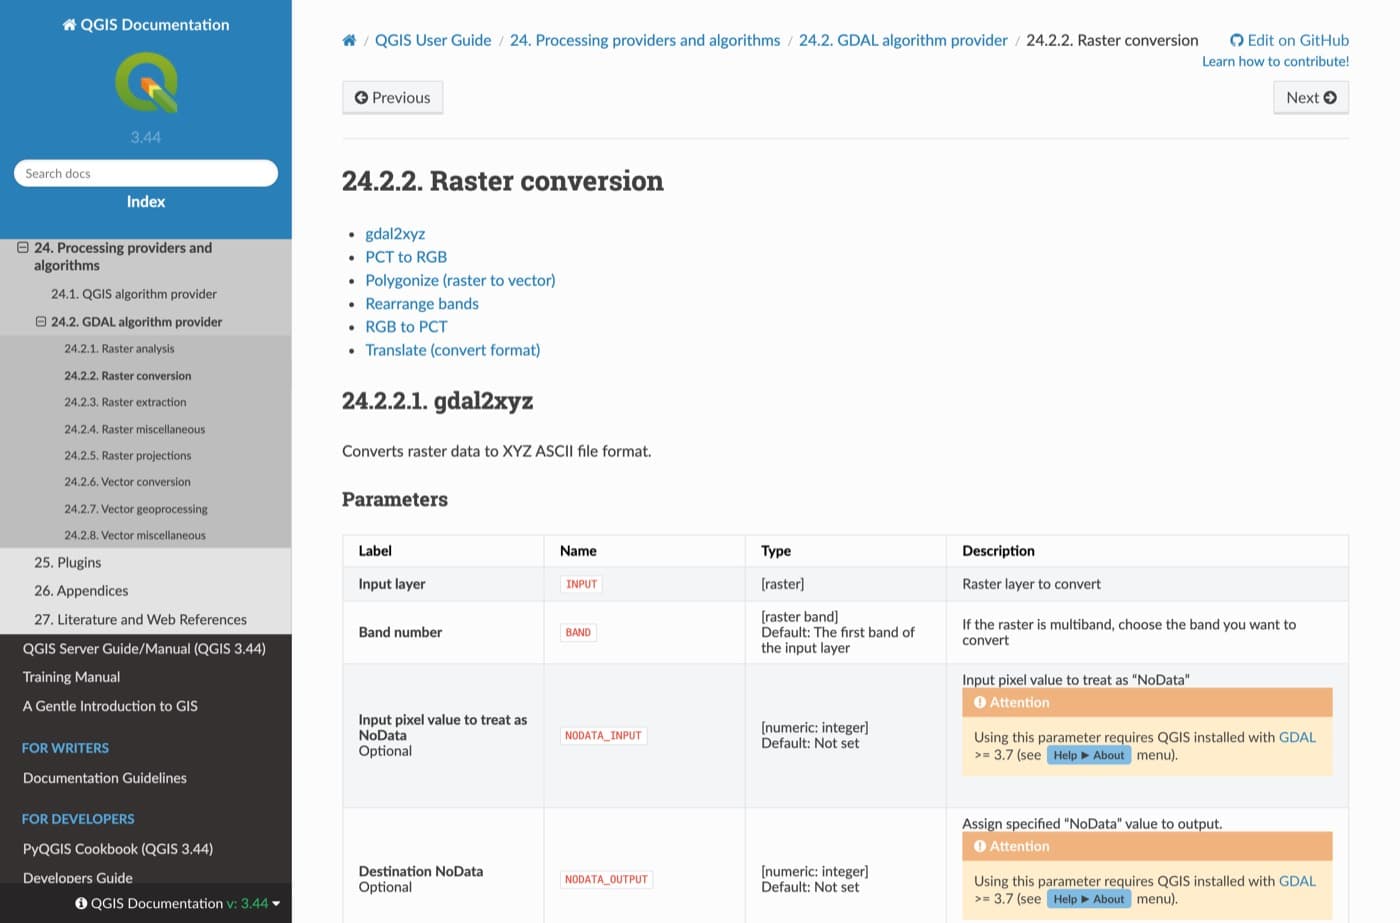This screenshot has width=1400, height=923.
Task: Jump to Polygonize (raster to vector)
Action: (460, 281)
